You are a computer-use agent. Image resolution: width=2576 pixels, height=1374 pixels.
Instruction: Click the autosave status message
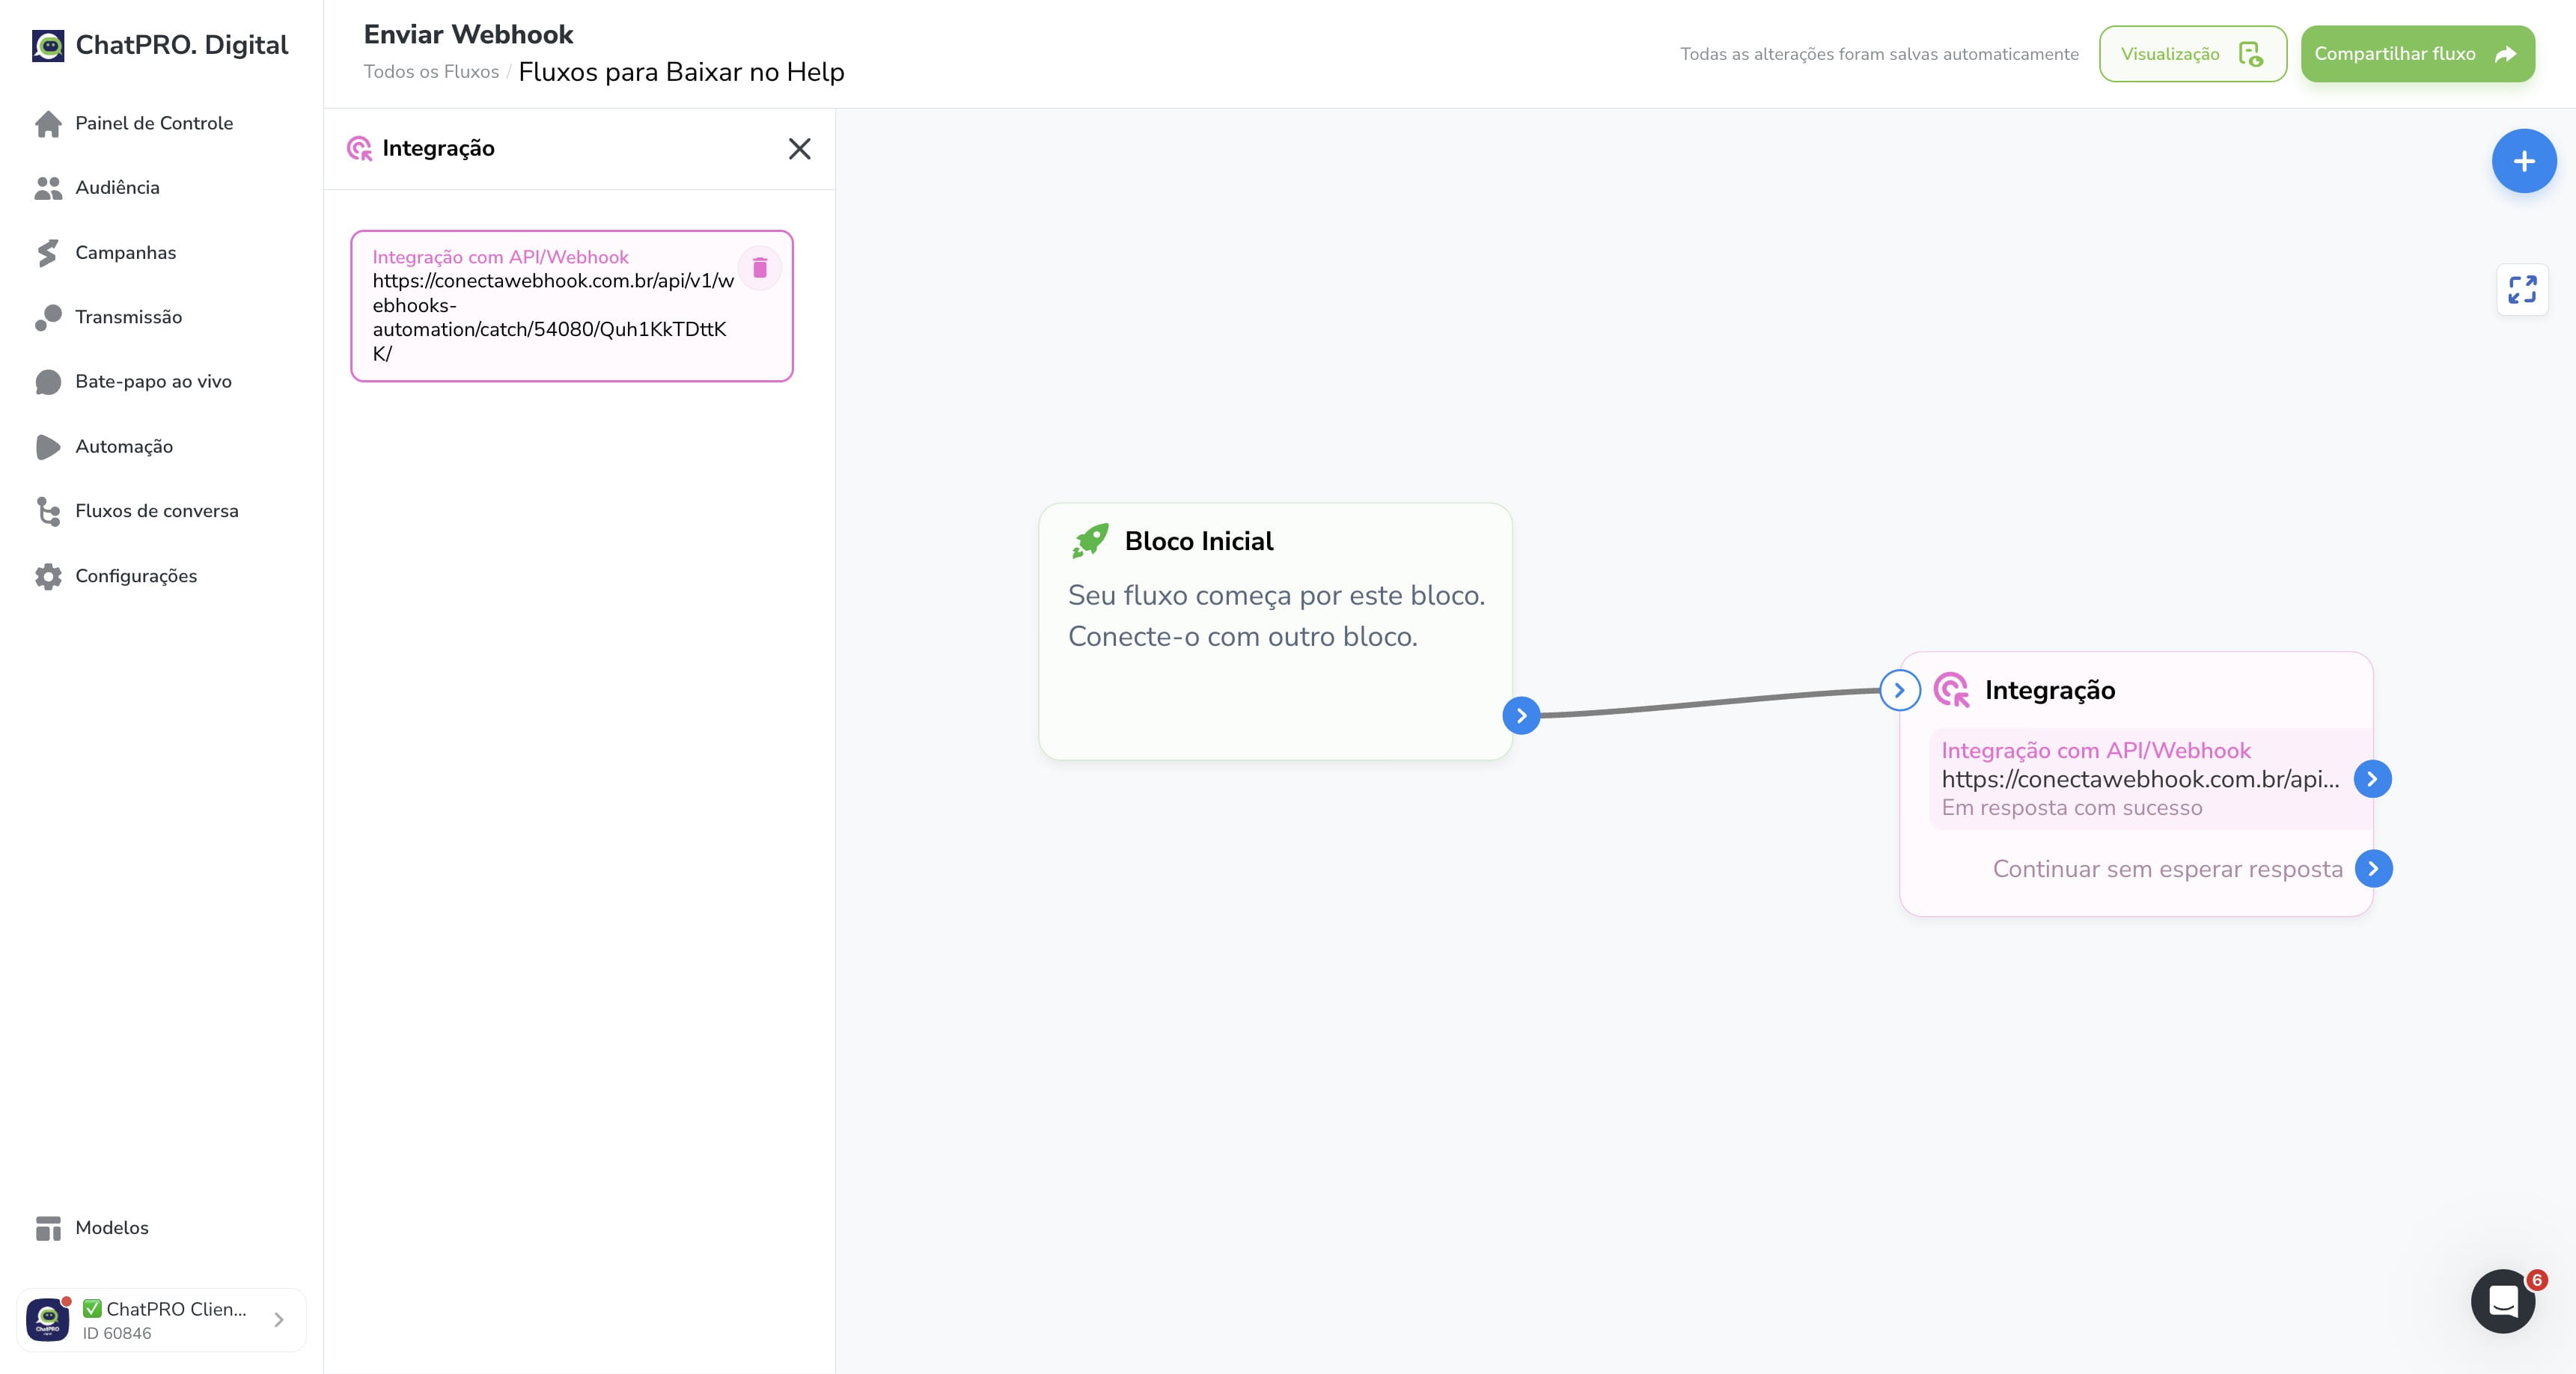pyautogui.click(x=1879, y=54)
